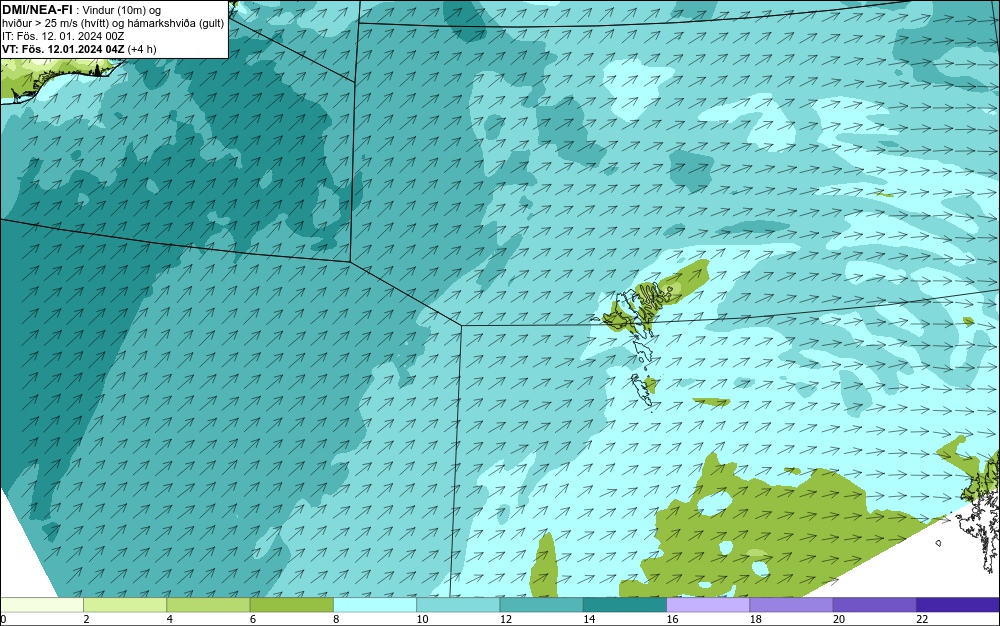Click the legend scale label 8
This screenshot has height=626, width=1000.
point(336,619)
